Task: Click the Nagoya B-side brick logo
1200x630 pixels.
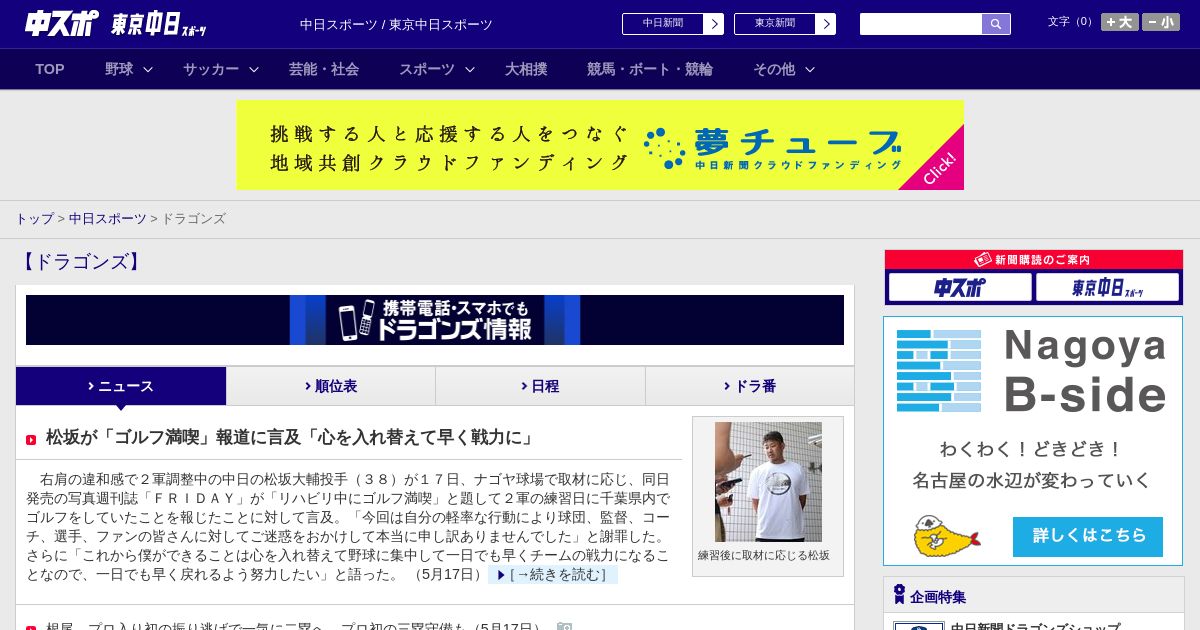Action: [x=939, y=370]
